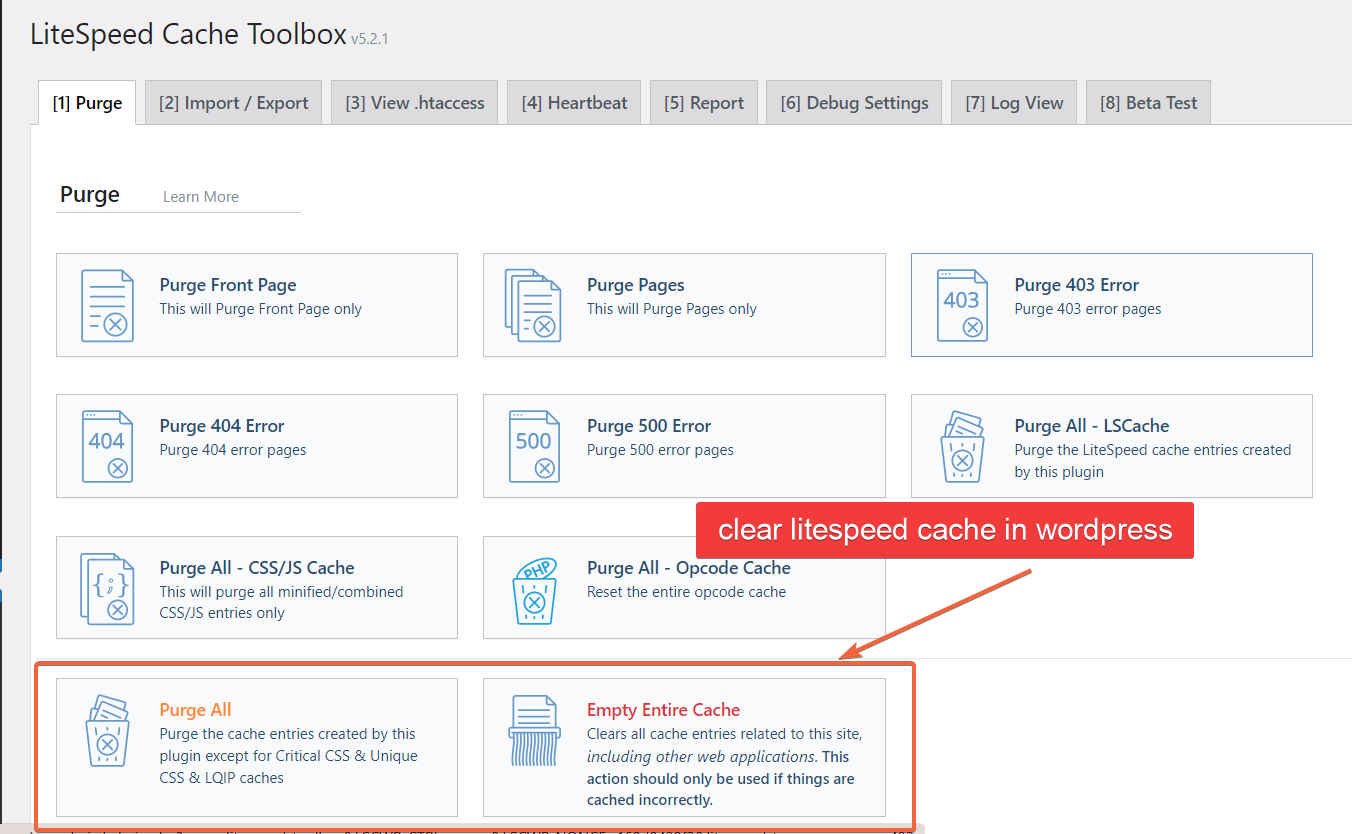The width and height of the screenshot is (1352, 834).
Task: Click the 403 error page icon
Action: point(961,305)
